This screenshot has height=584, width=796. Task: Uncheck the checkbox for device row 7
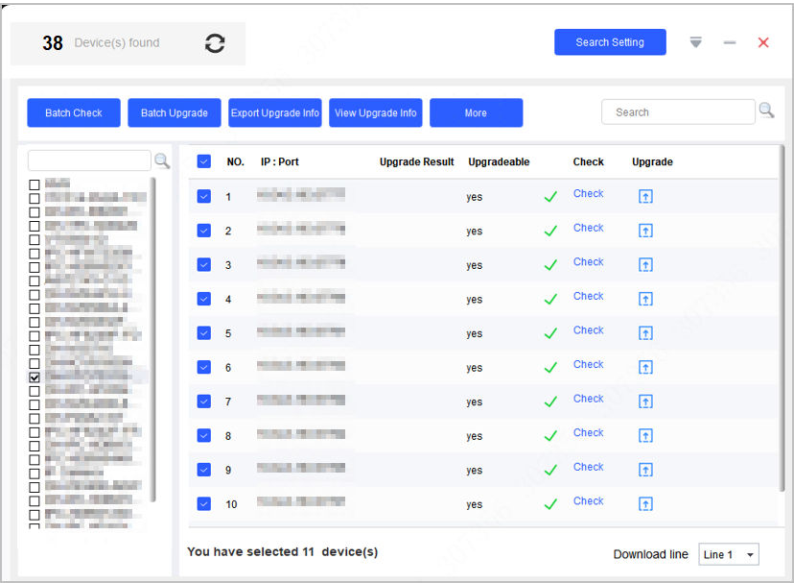[204, 401]
